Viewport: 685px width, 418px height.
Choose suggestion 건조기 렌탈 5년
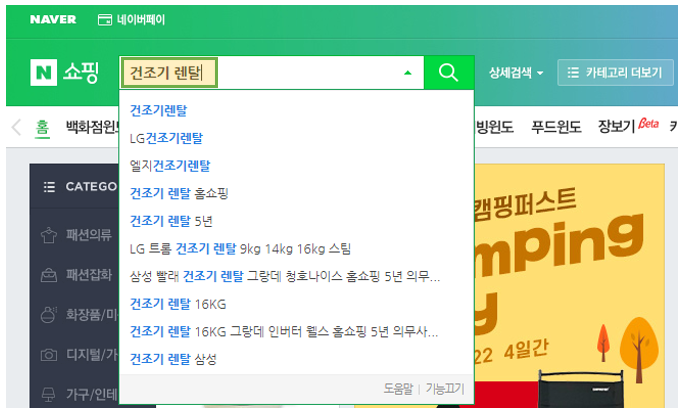pyautogui.click(x=171, y=221)
